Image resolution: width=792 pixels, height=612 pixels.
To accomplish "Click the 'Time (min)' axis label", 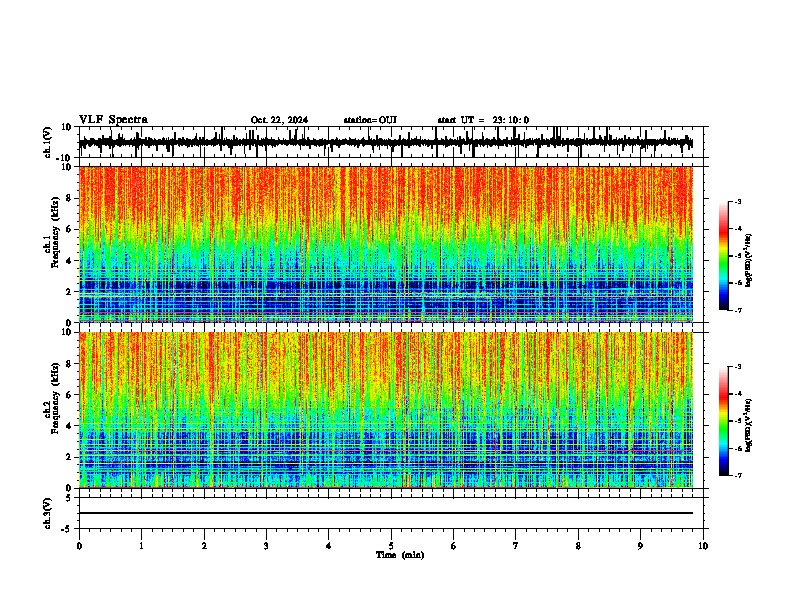I will tap(400, 555).
